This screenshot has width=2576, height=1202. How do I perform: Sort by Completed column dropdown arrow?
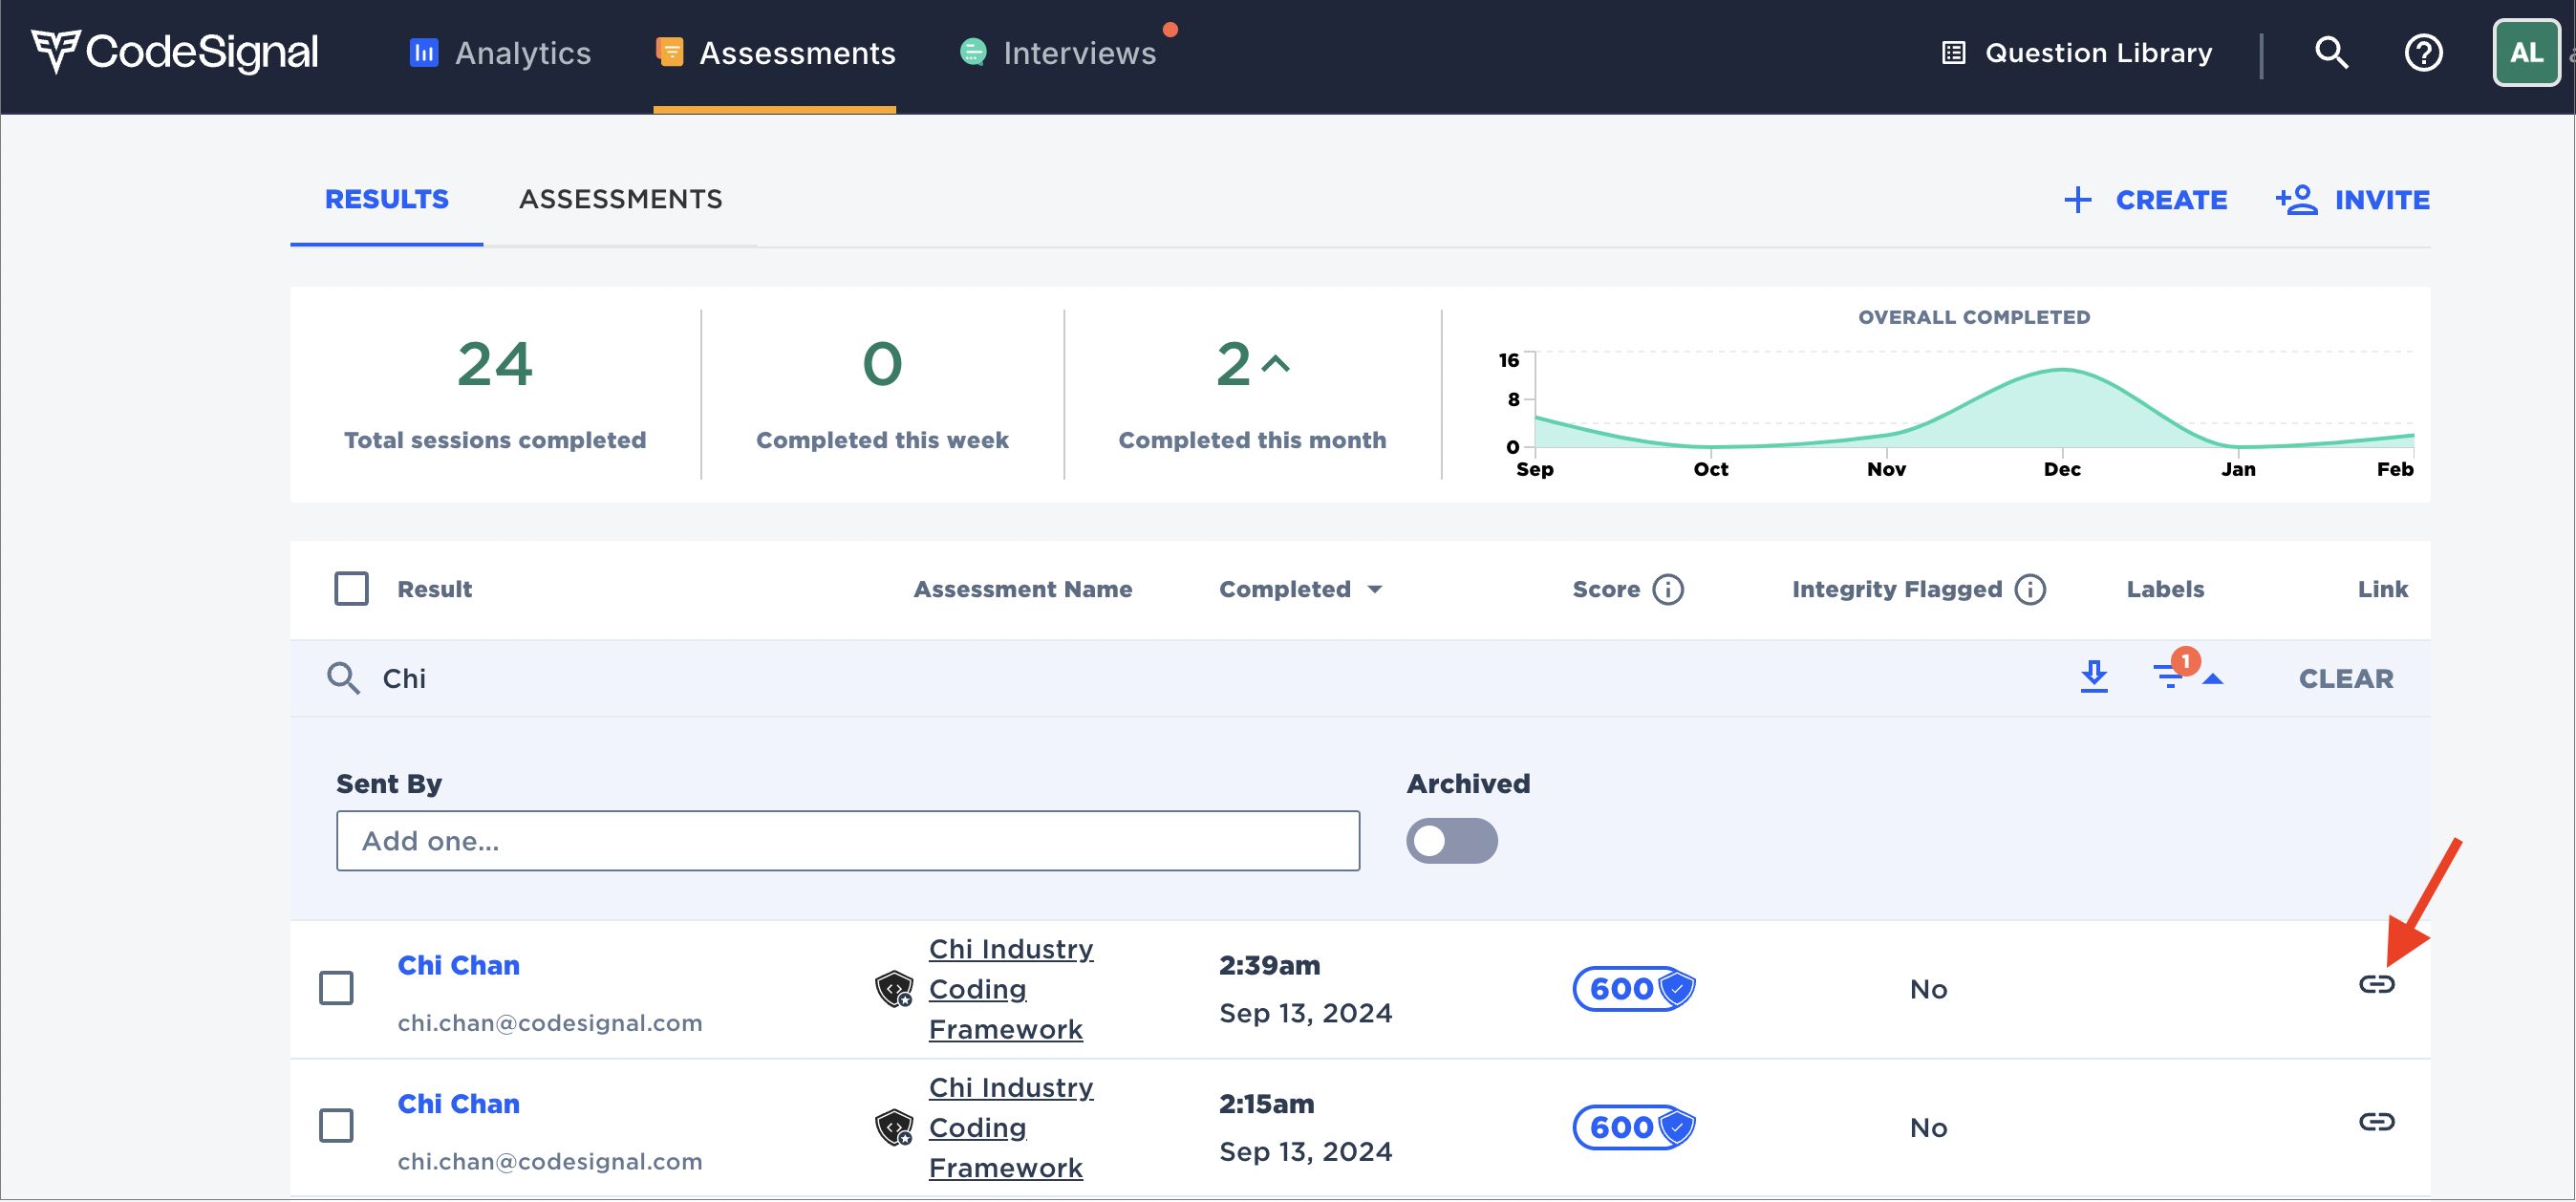(1375, 589)
